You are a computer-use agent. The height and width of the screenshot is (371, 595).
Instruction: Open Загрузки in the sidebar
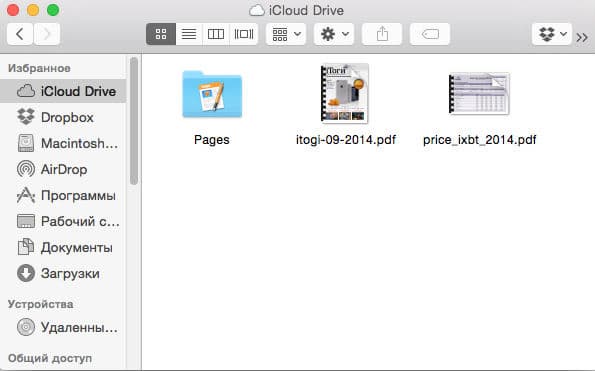coord(63,273)
